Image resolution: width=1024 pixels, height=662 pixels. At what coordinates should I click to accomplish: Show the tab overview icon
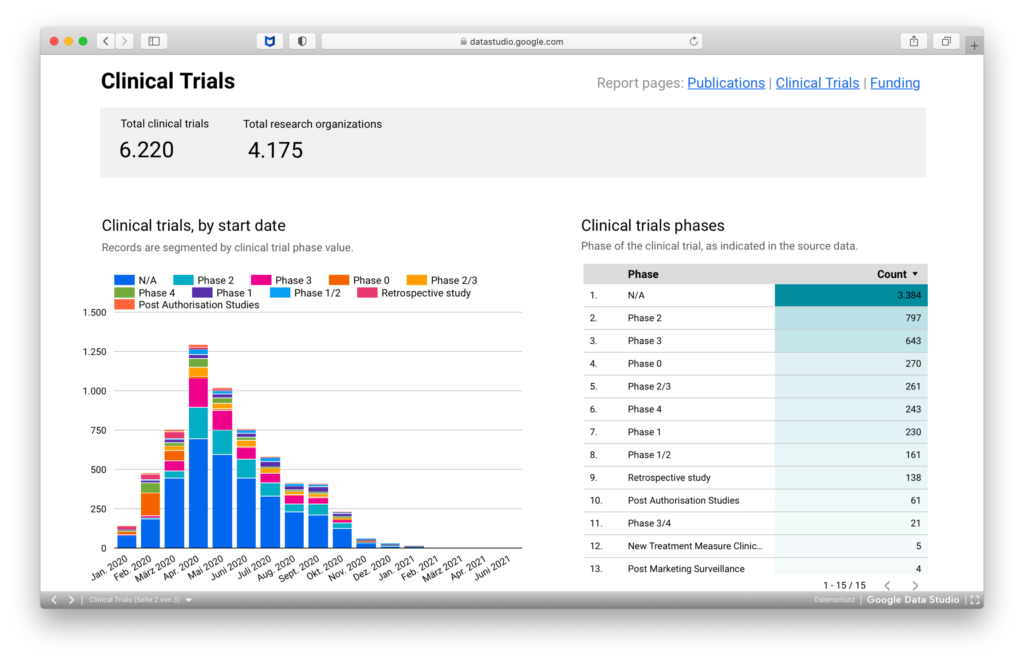click(946, 41)
